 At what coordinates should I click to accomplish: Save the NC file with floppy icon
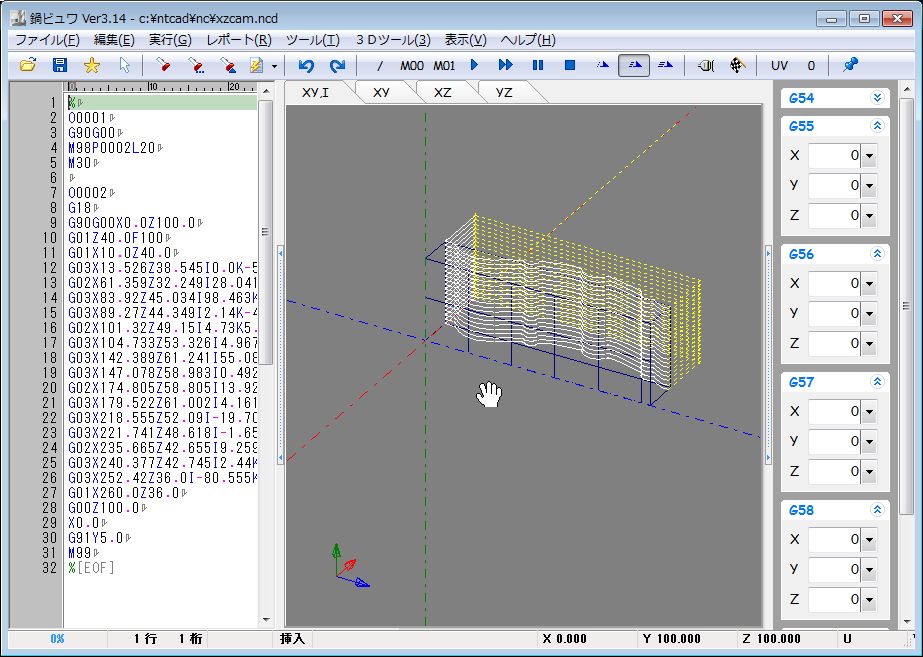[60, 65]
